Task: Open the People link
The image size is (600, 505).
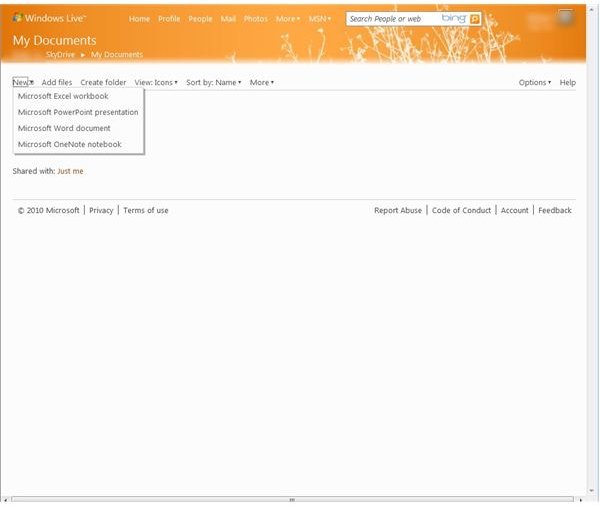Action: [200, 19]
